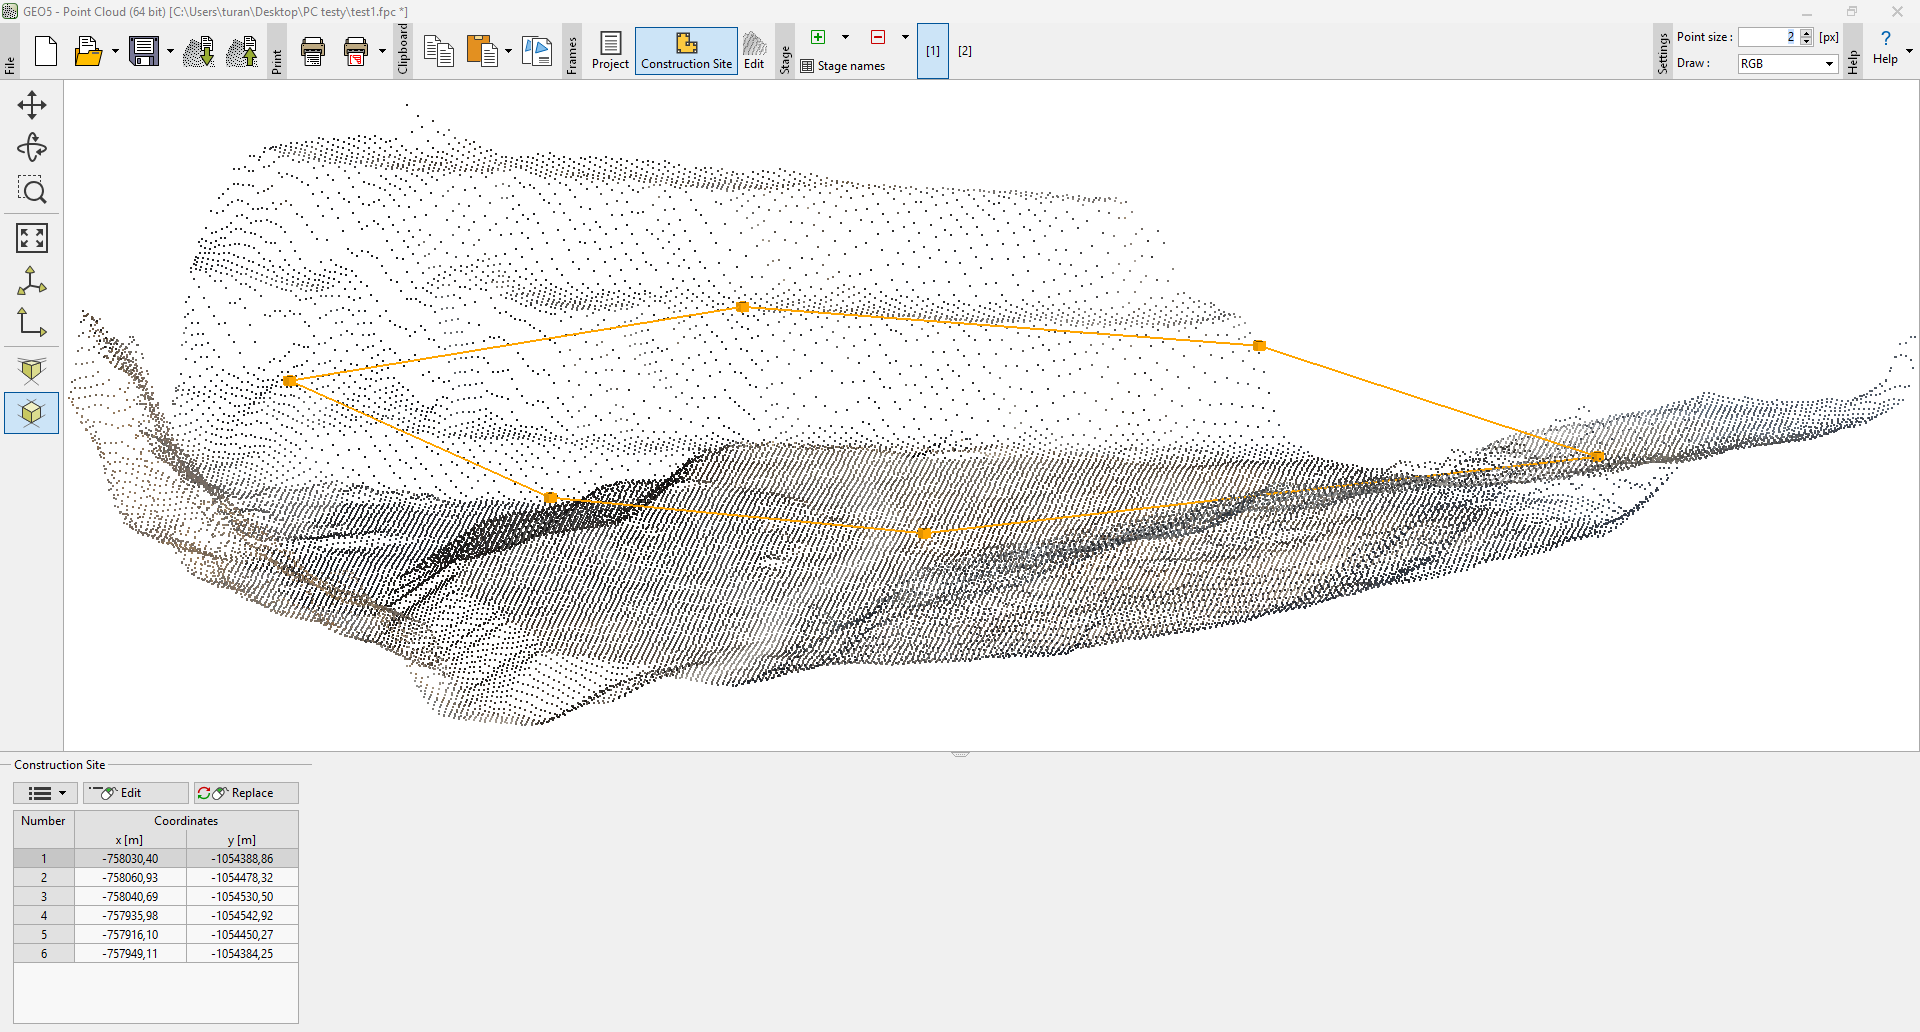Click the import point cloud icon
The height and width of the screenshot is (1032, 1920).
[x=199, y=51]
